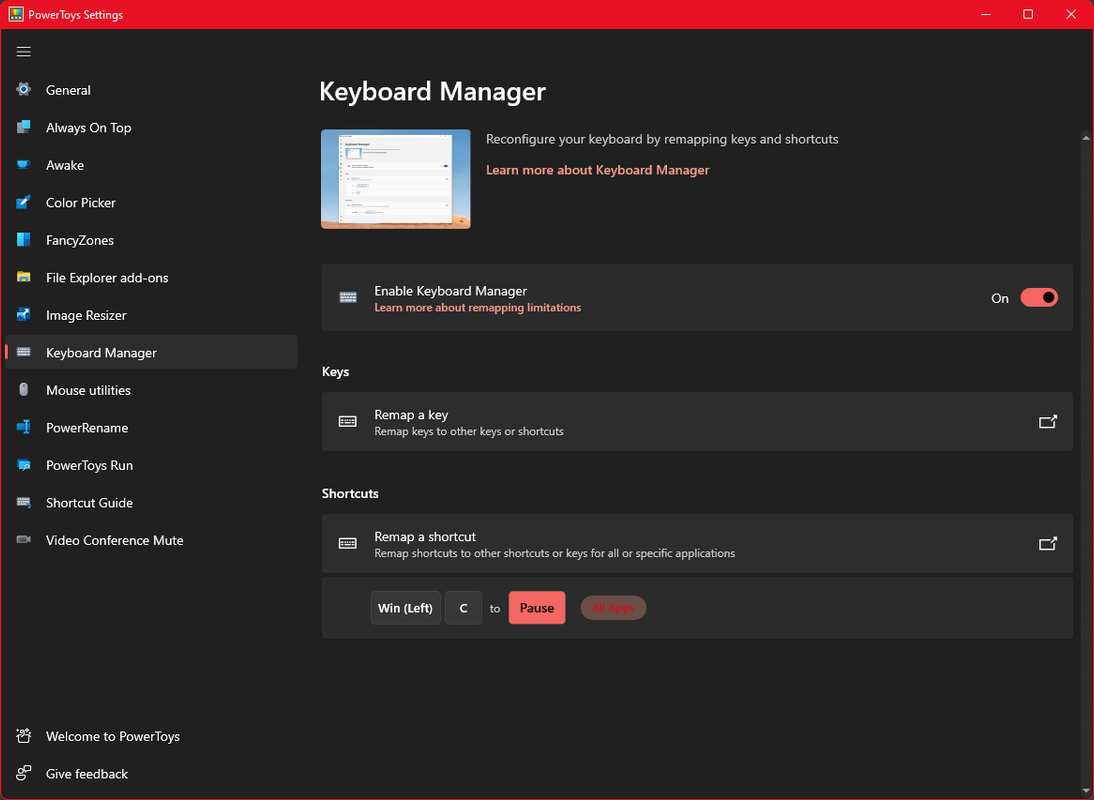1094x800 pixels.
Task: Open File Explorer add-ons page
Action: point(151,278)
